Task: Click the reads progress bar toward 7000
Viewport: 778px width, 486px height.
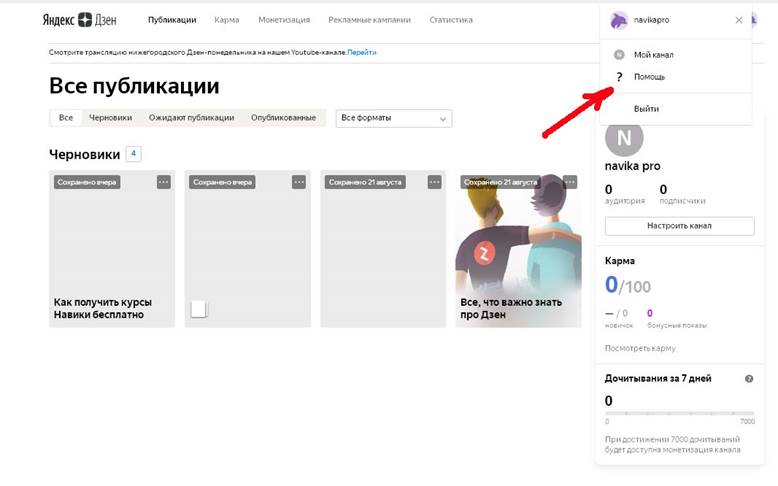Action: [x=680, y=413]
